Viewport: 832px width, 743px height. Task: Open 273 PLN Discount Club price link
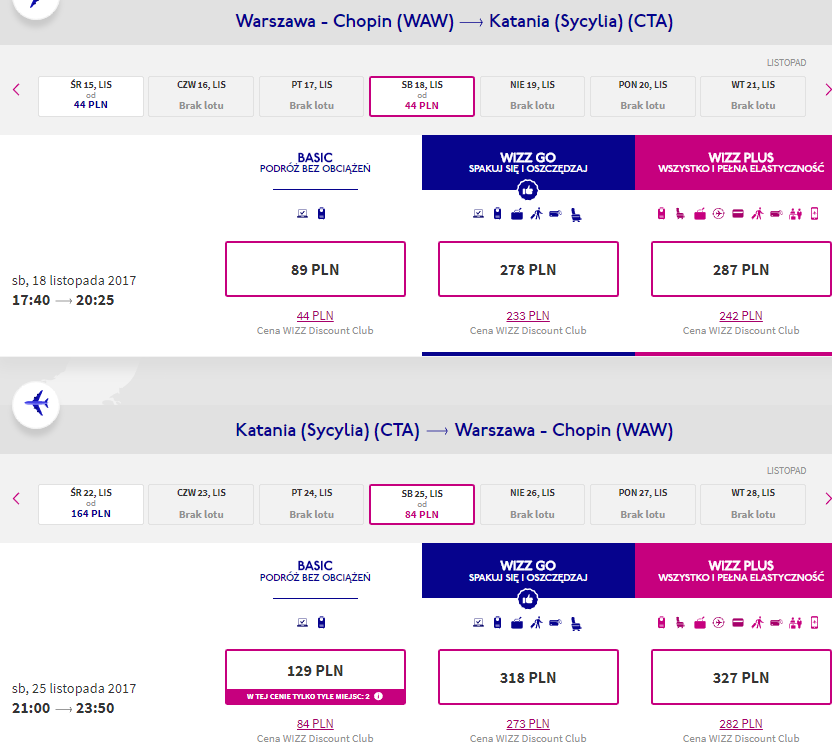tap(528, 724)
